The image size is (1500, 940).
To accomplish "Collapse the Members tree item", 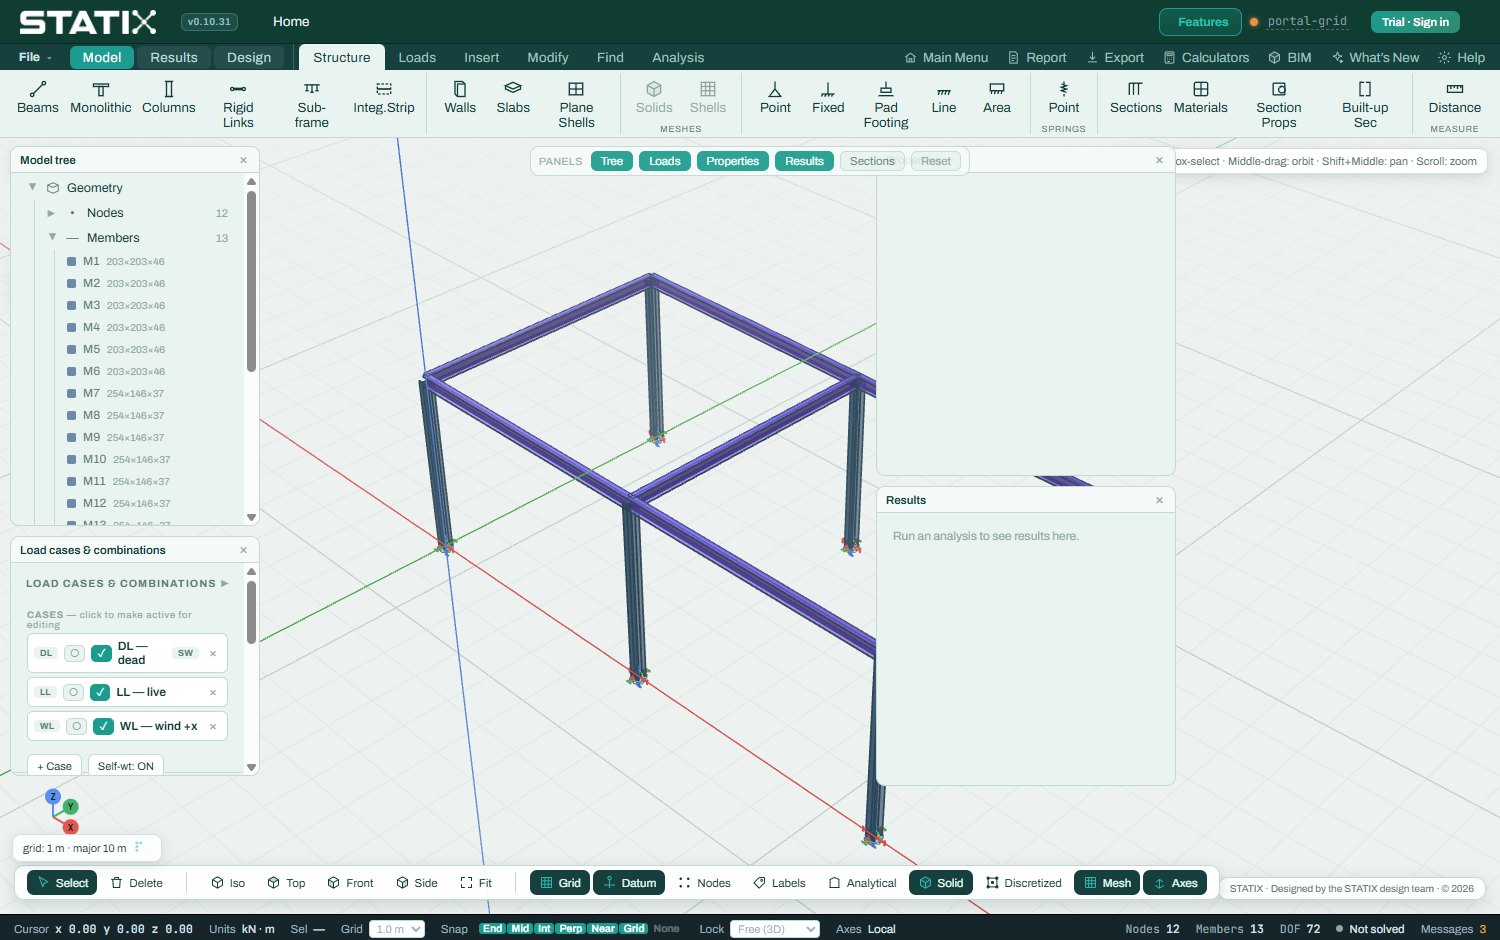I will [52, 237].
